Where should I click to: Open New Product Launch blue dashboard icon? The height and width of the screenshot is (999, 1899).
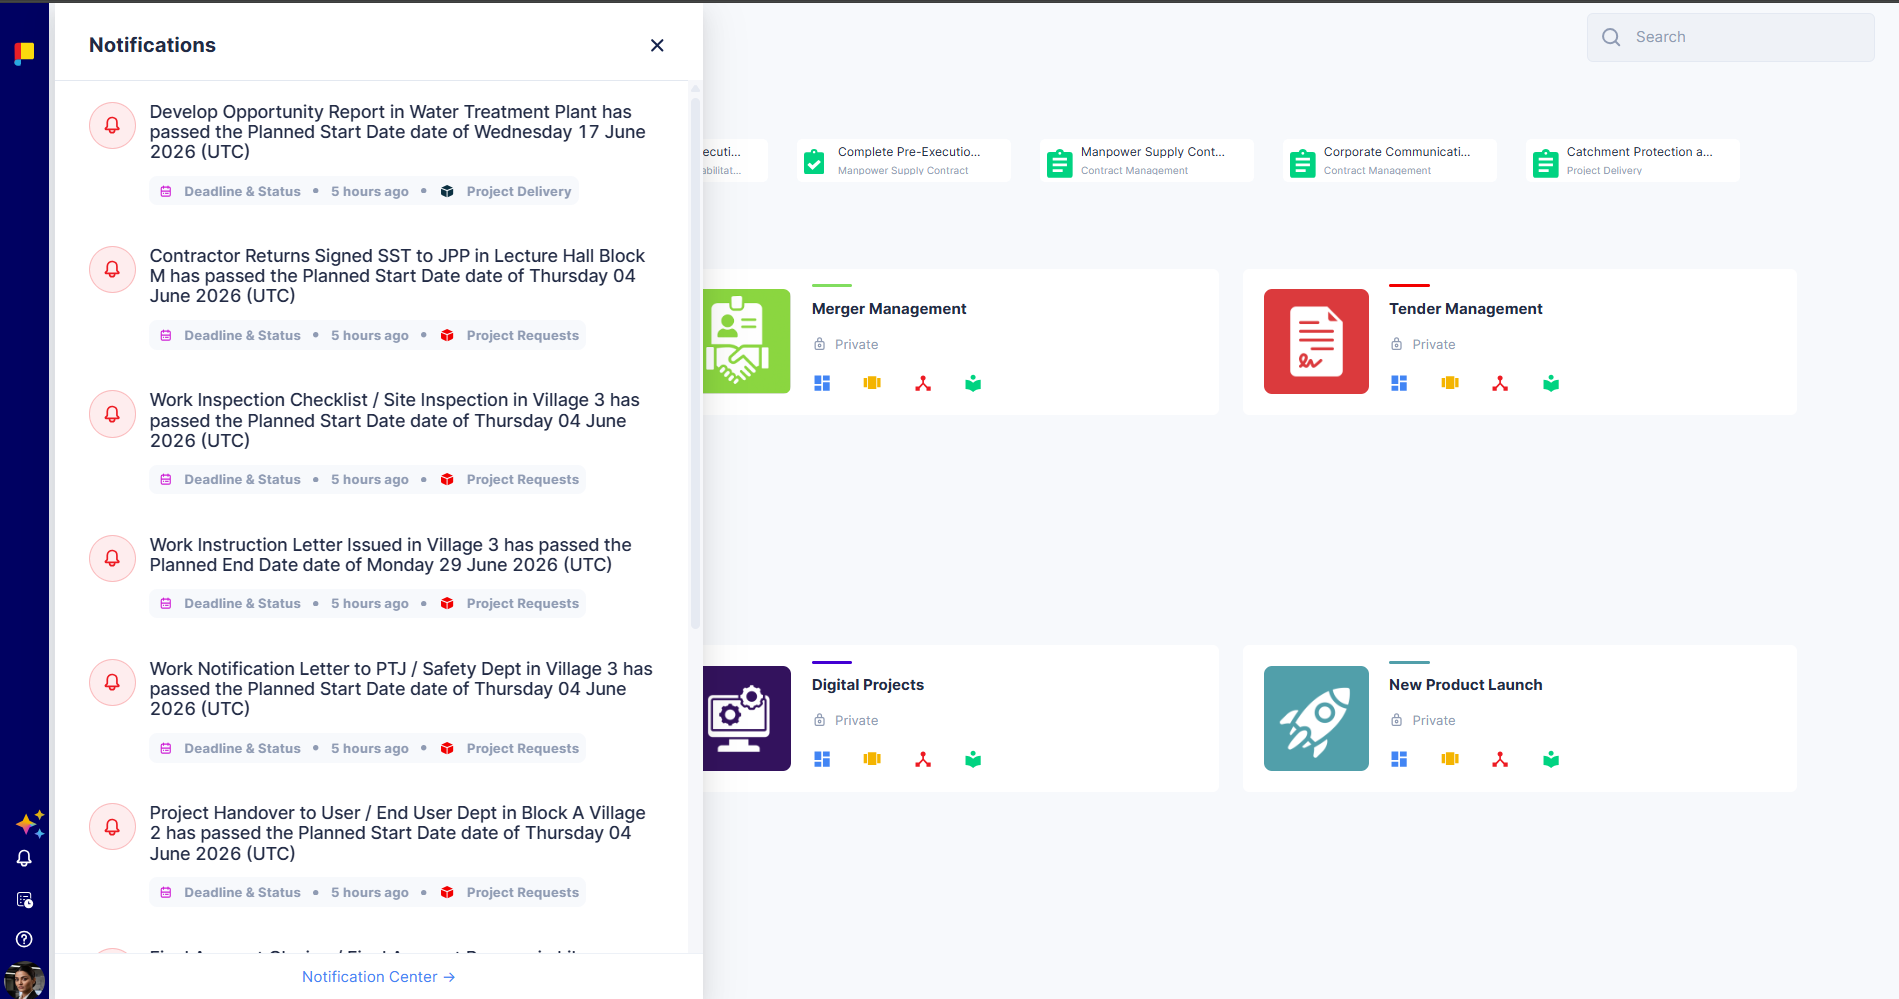1399,759
